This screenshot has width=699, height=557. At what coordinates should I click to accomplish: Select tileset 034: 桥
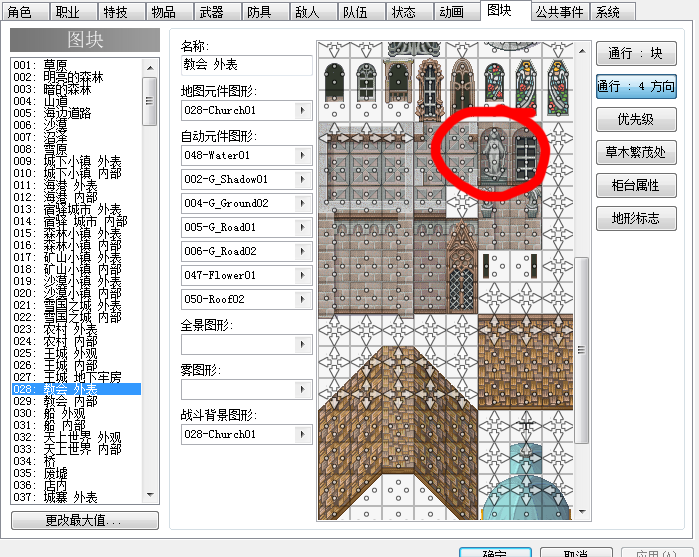(x=76, y=461)
